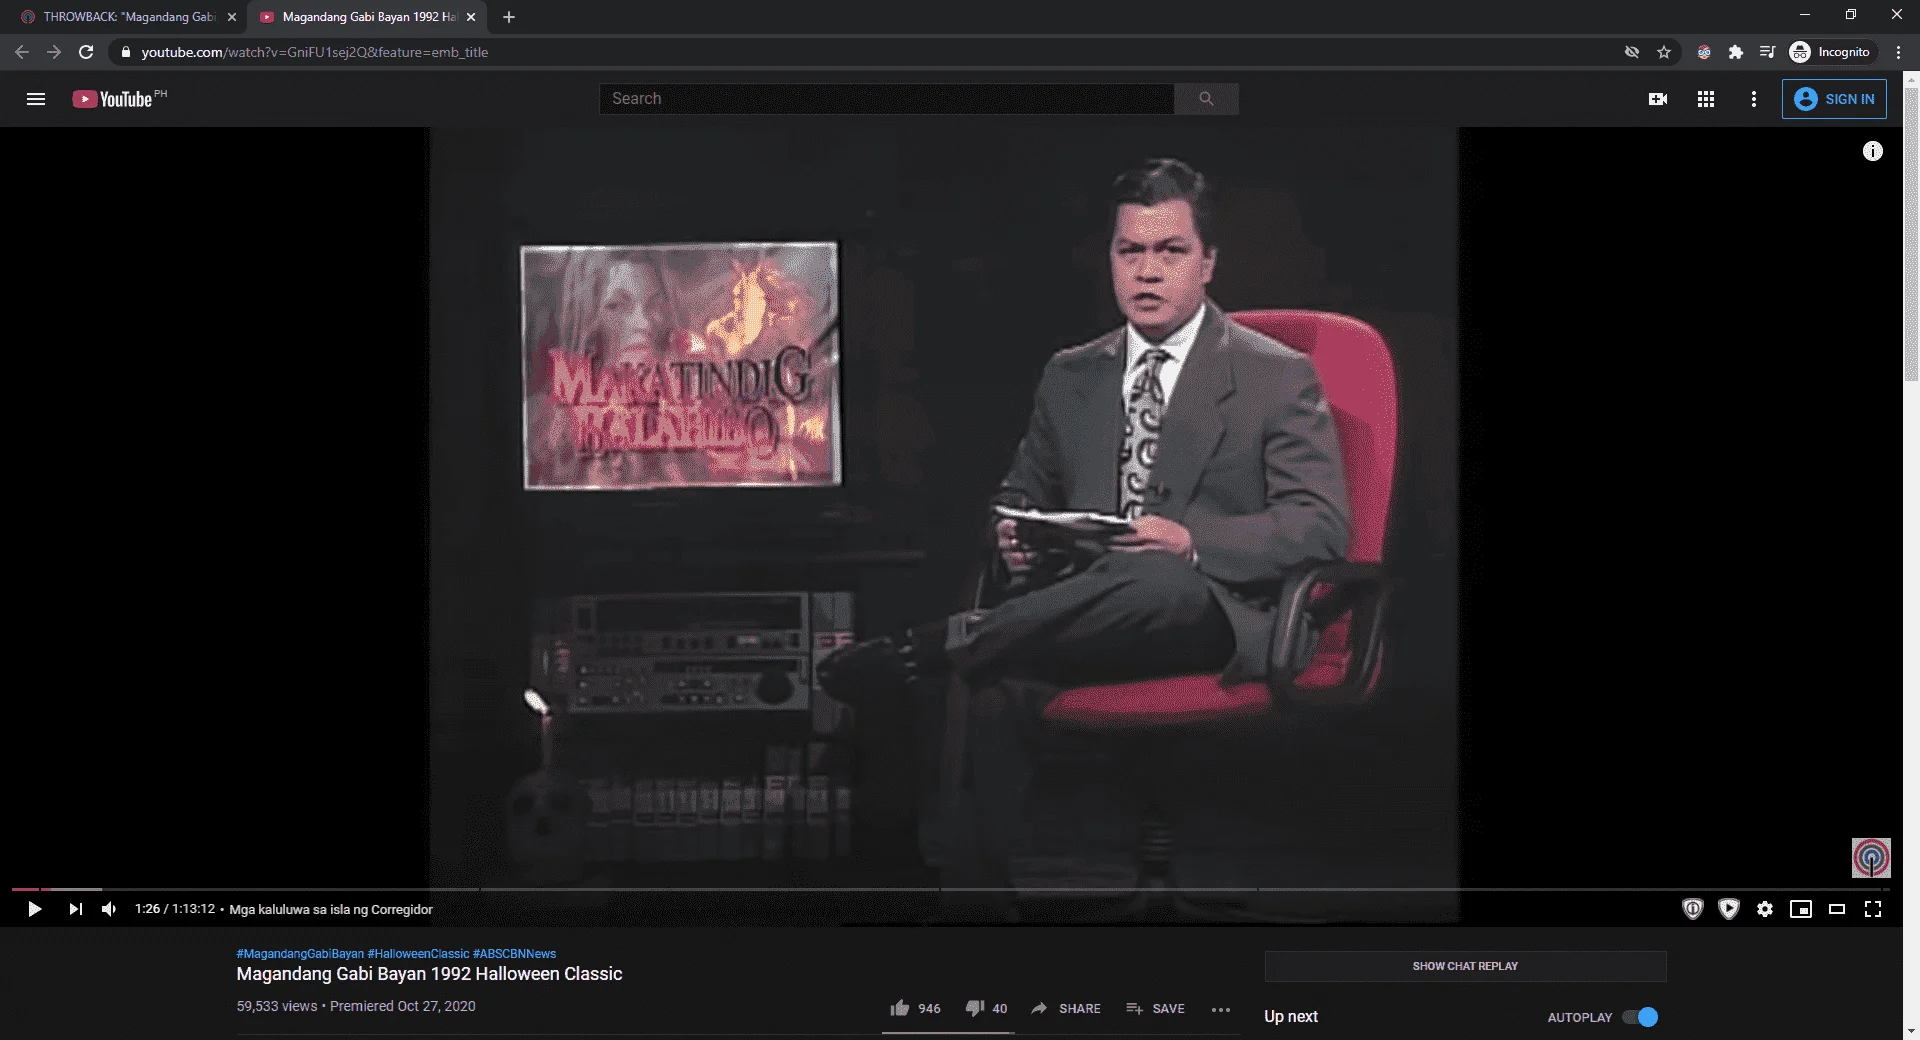
Task: Open video settings gear
Action: pos(1765,909)
